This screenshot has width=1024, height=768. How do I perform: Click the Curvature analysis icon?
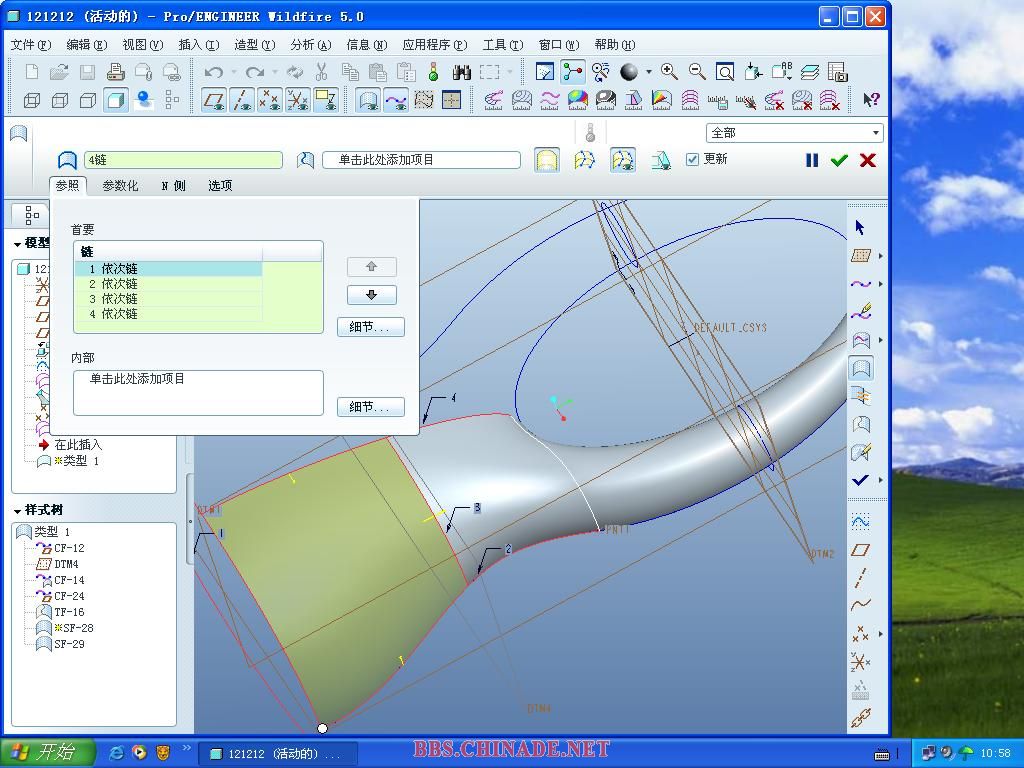493,100
